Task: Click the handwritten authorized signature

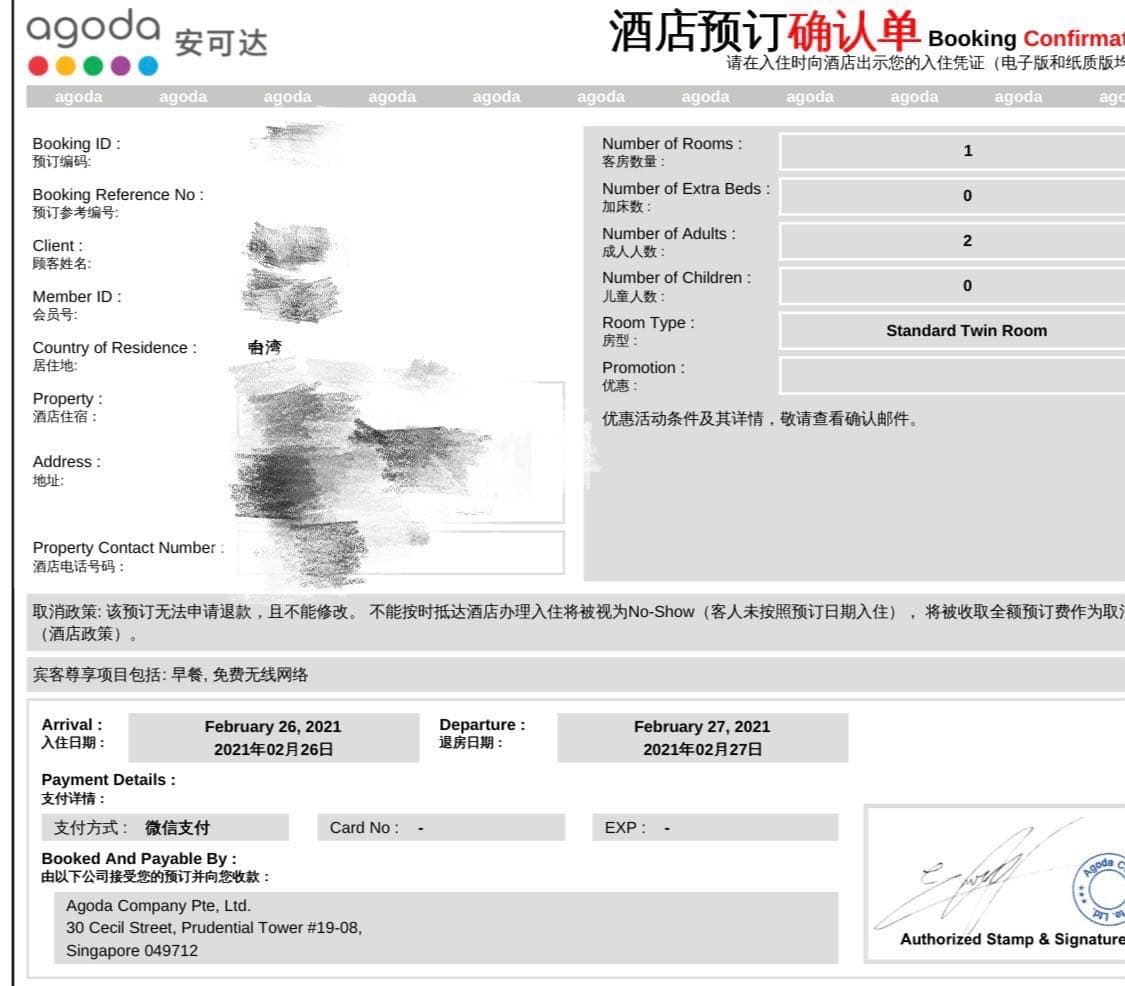Action: 976,879
